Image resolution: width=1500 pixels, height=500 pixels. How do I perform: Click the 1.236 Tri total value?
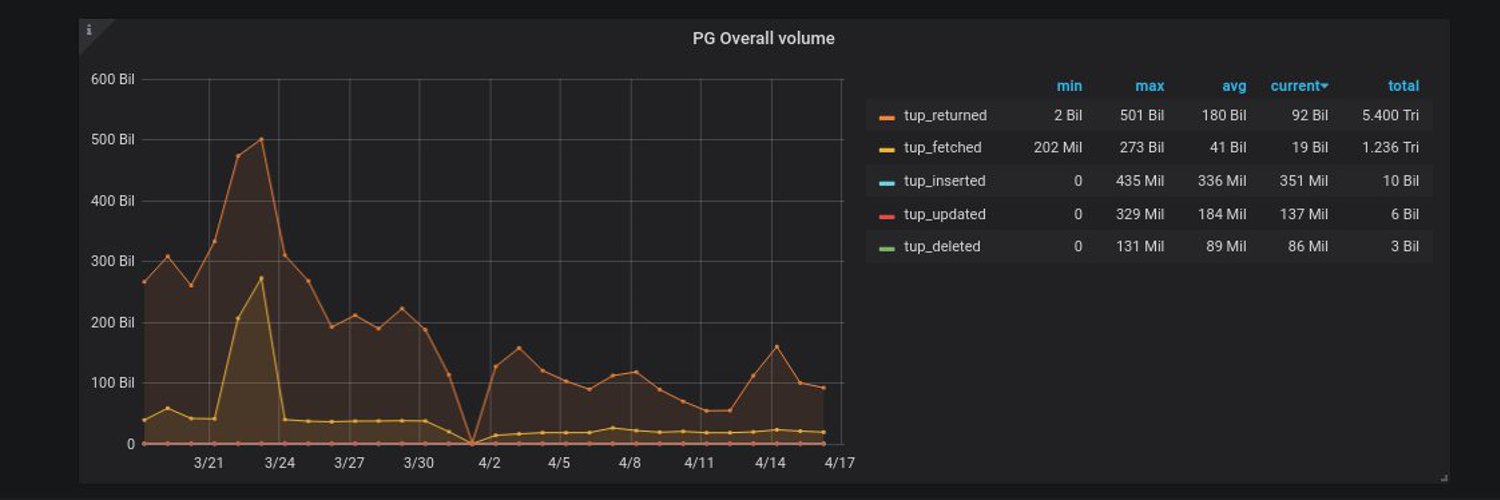1390,148
